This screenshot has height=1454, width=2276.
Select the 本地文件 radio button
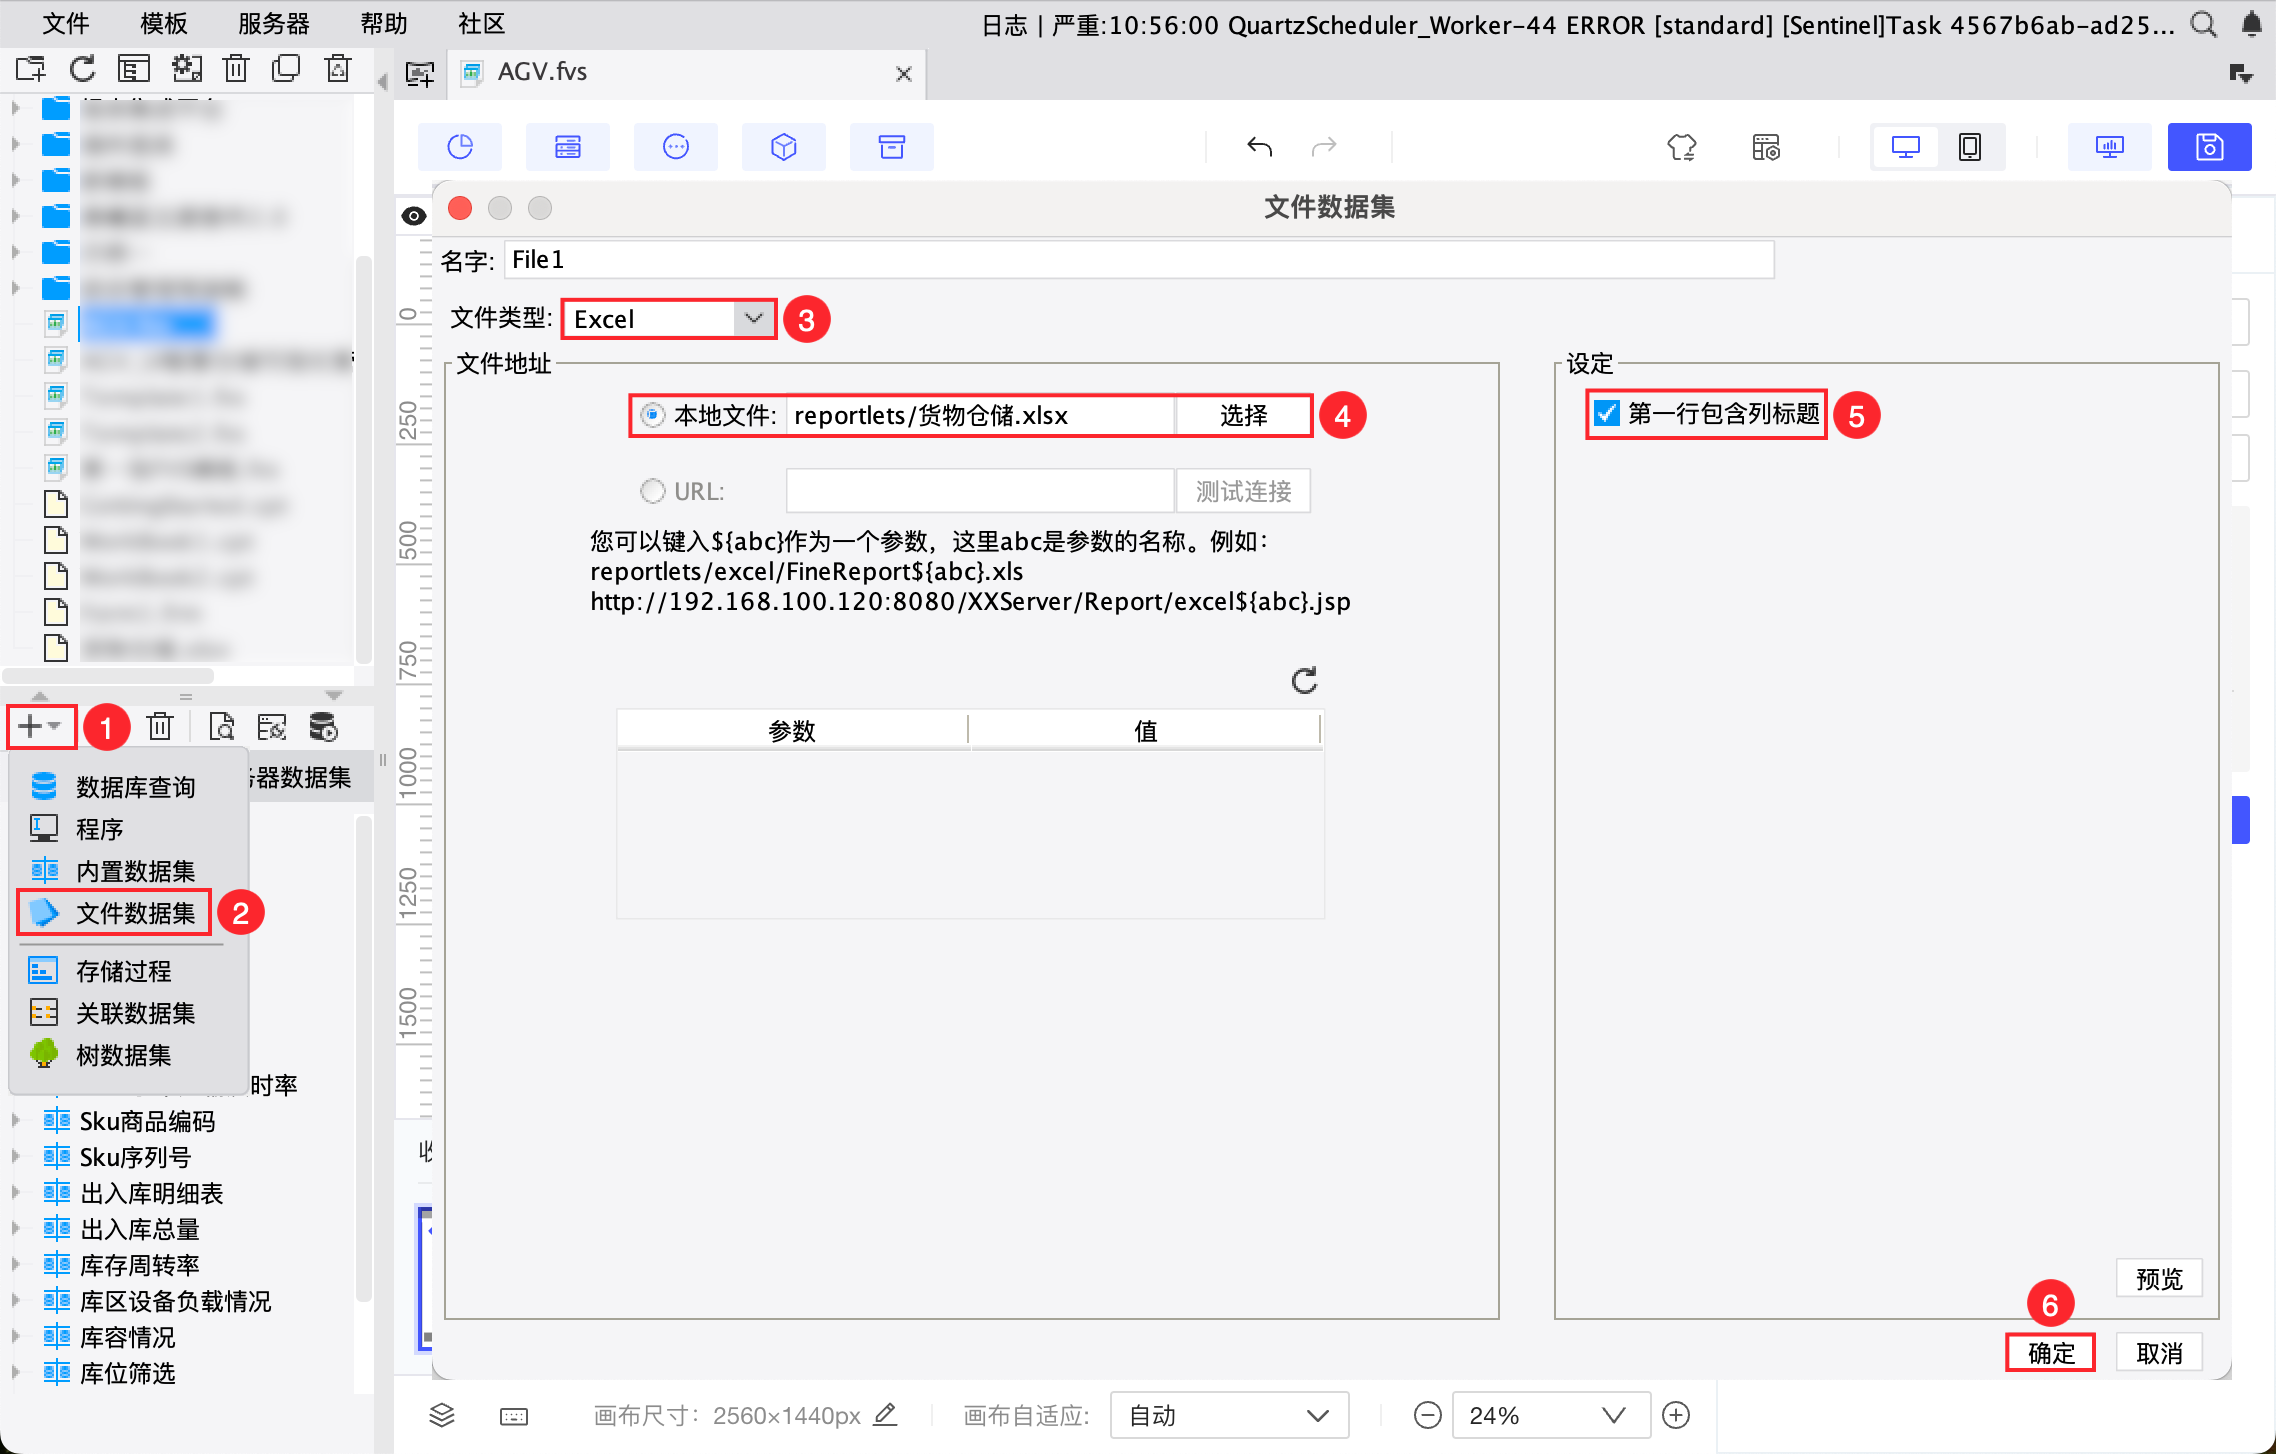point(652,415)
